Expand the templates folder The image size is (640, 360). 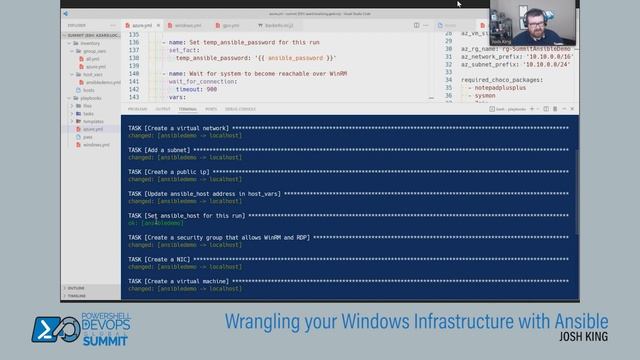72,121
